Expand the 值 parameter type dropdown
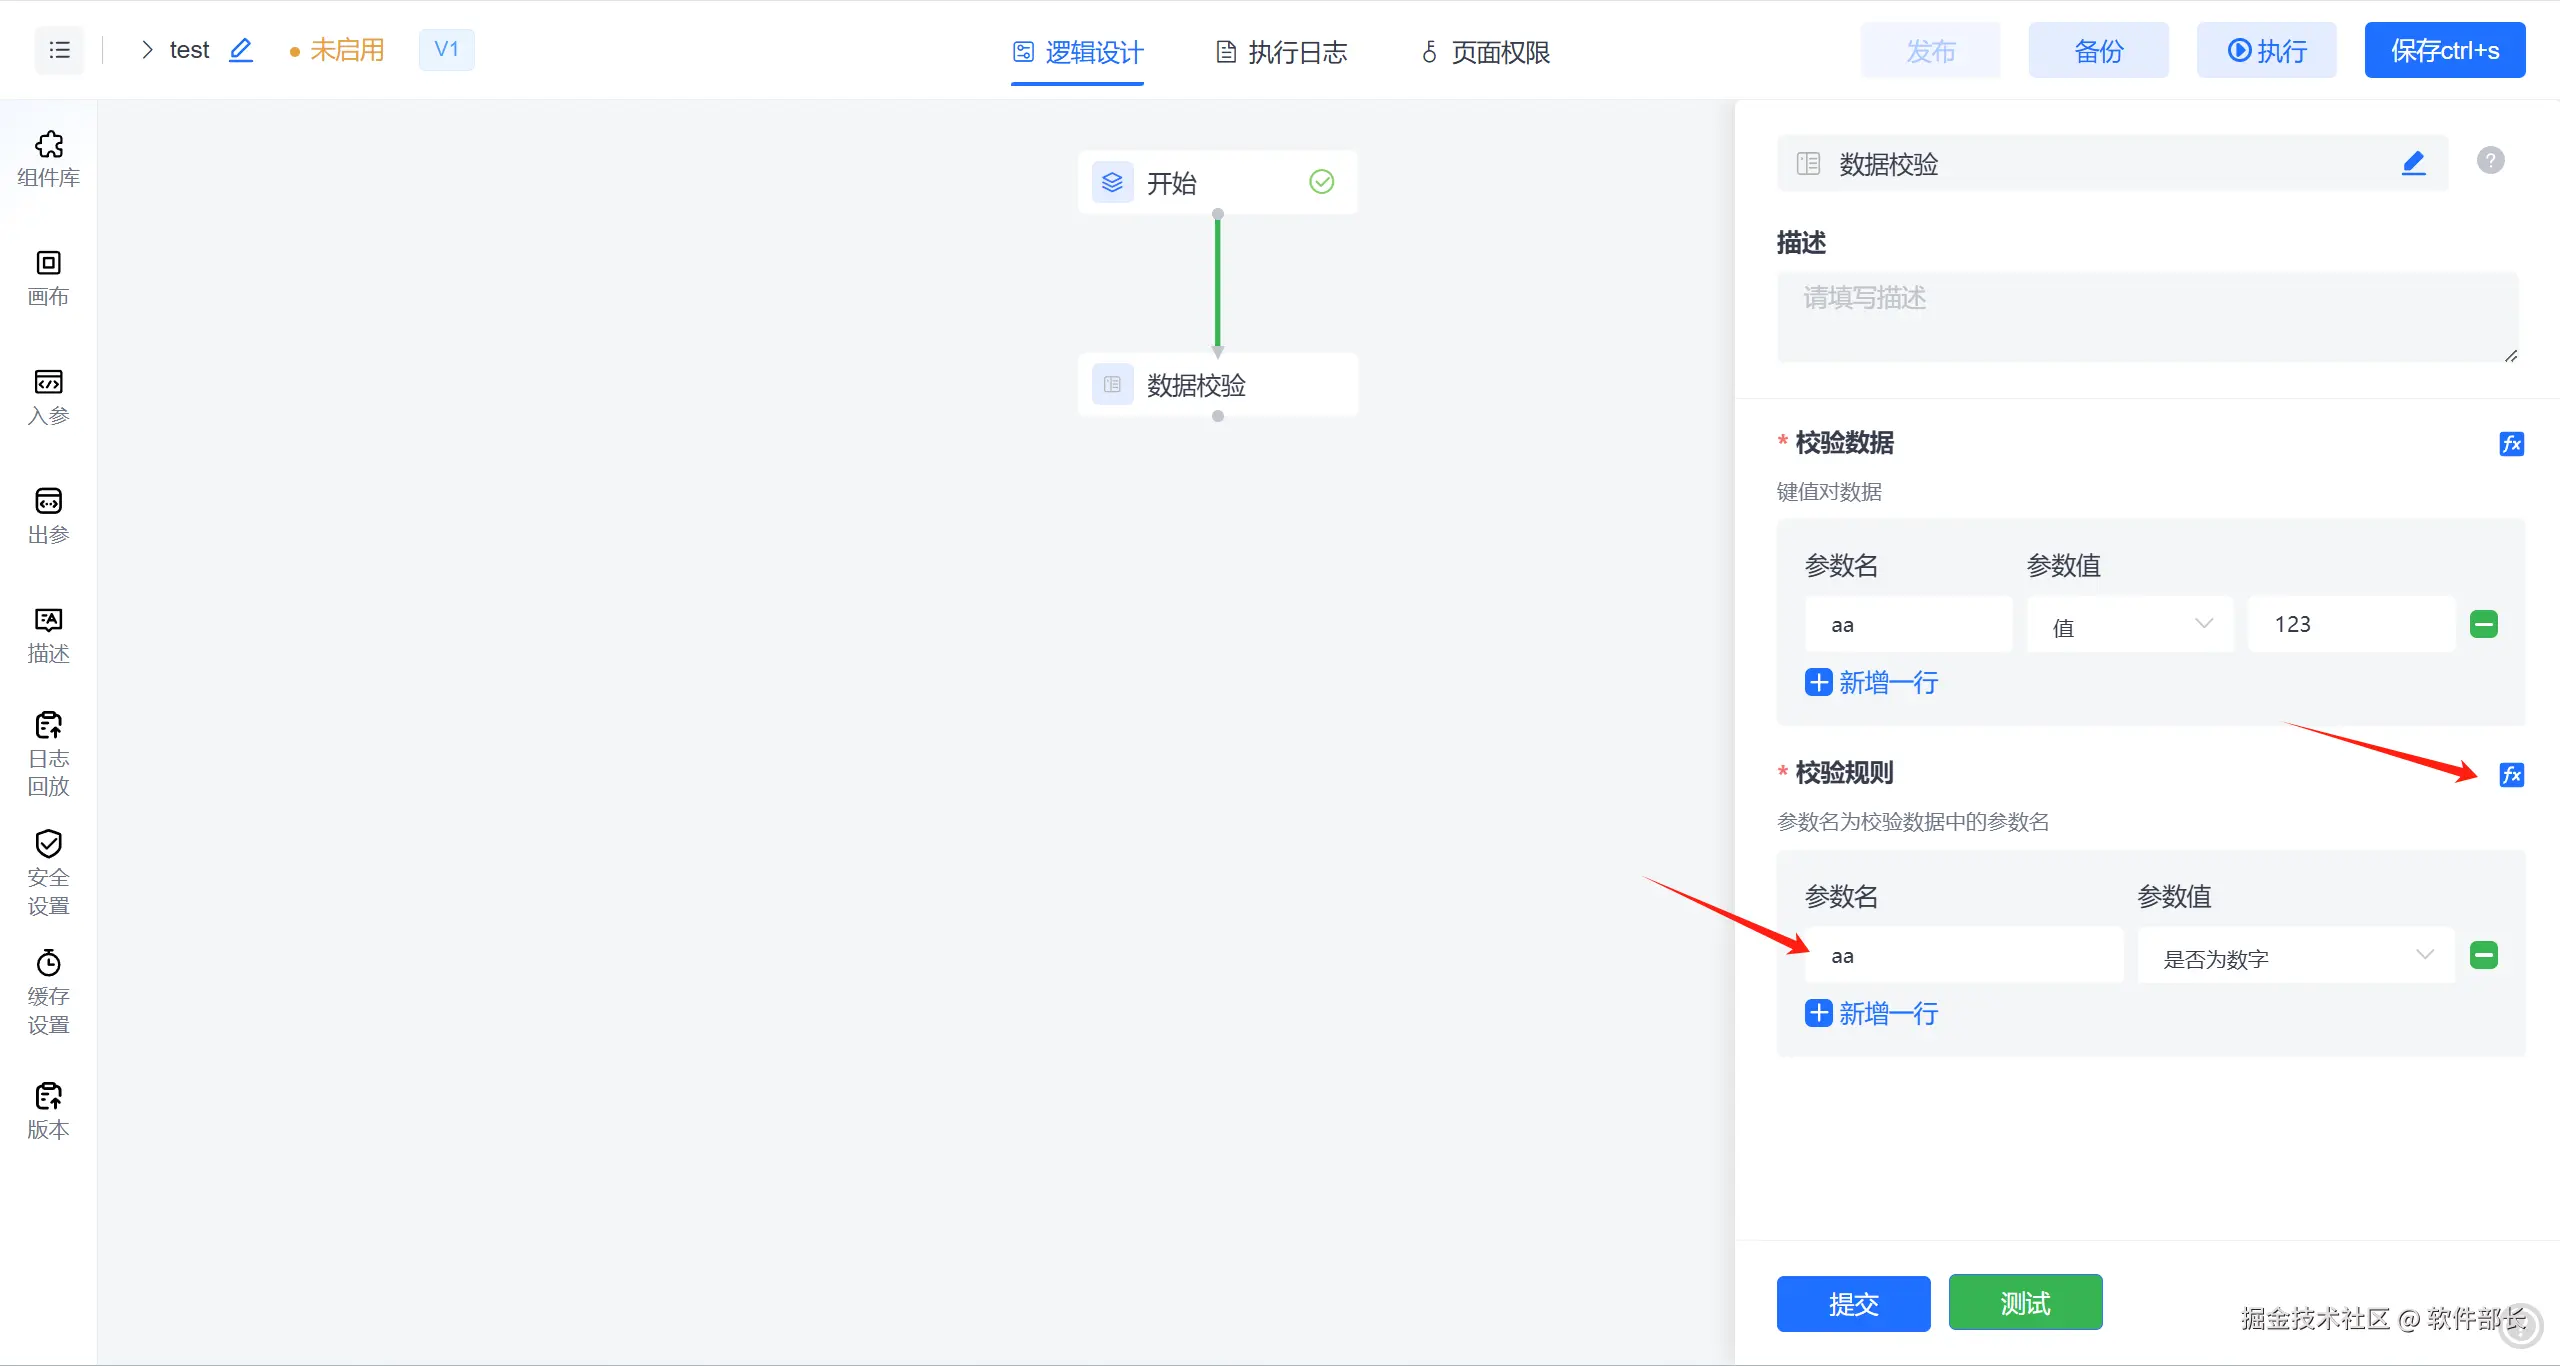Image resolution: width=2560 pixels, height=1366 pixels. 2130,625
